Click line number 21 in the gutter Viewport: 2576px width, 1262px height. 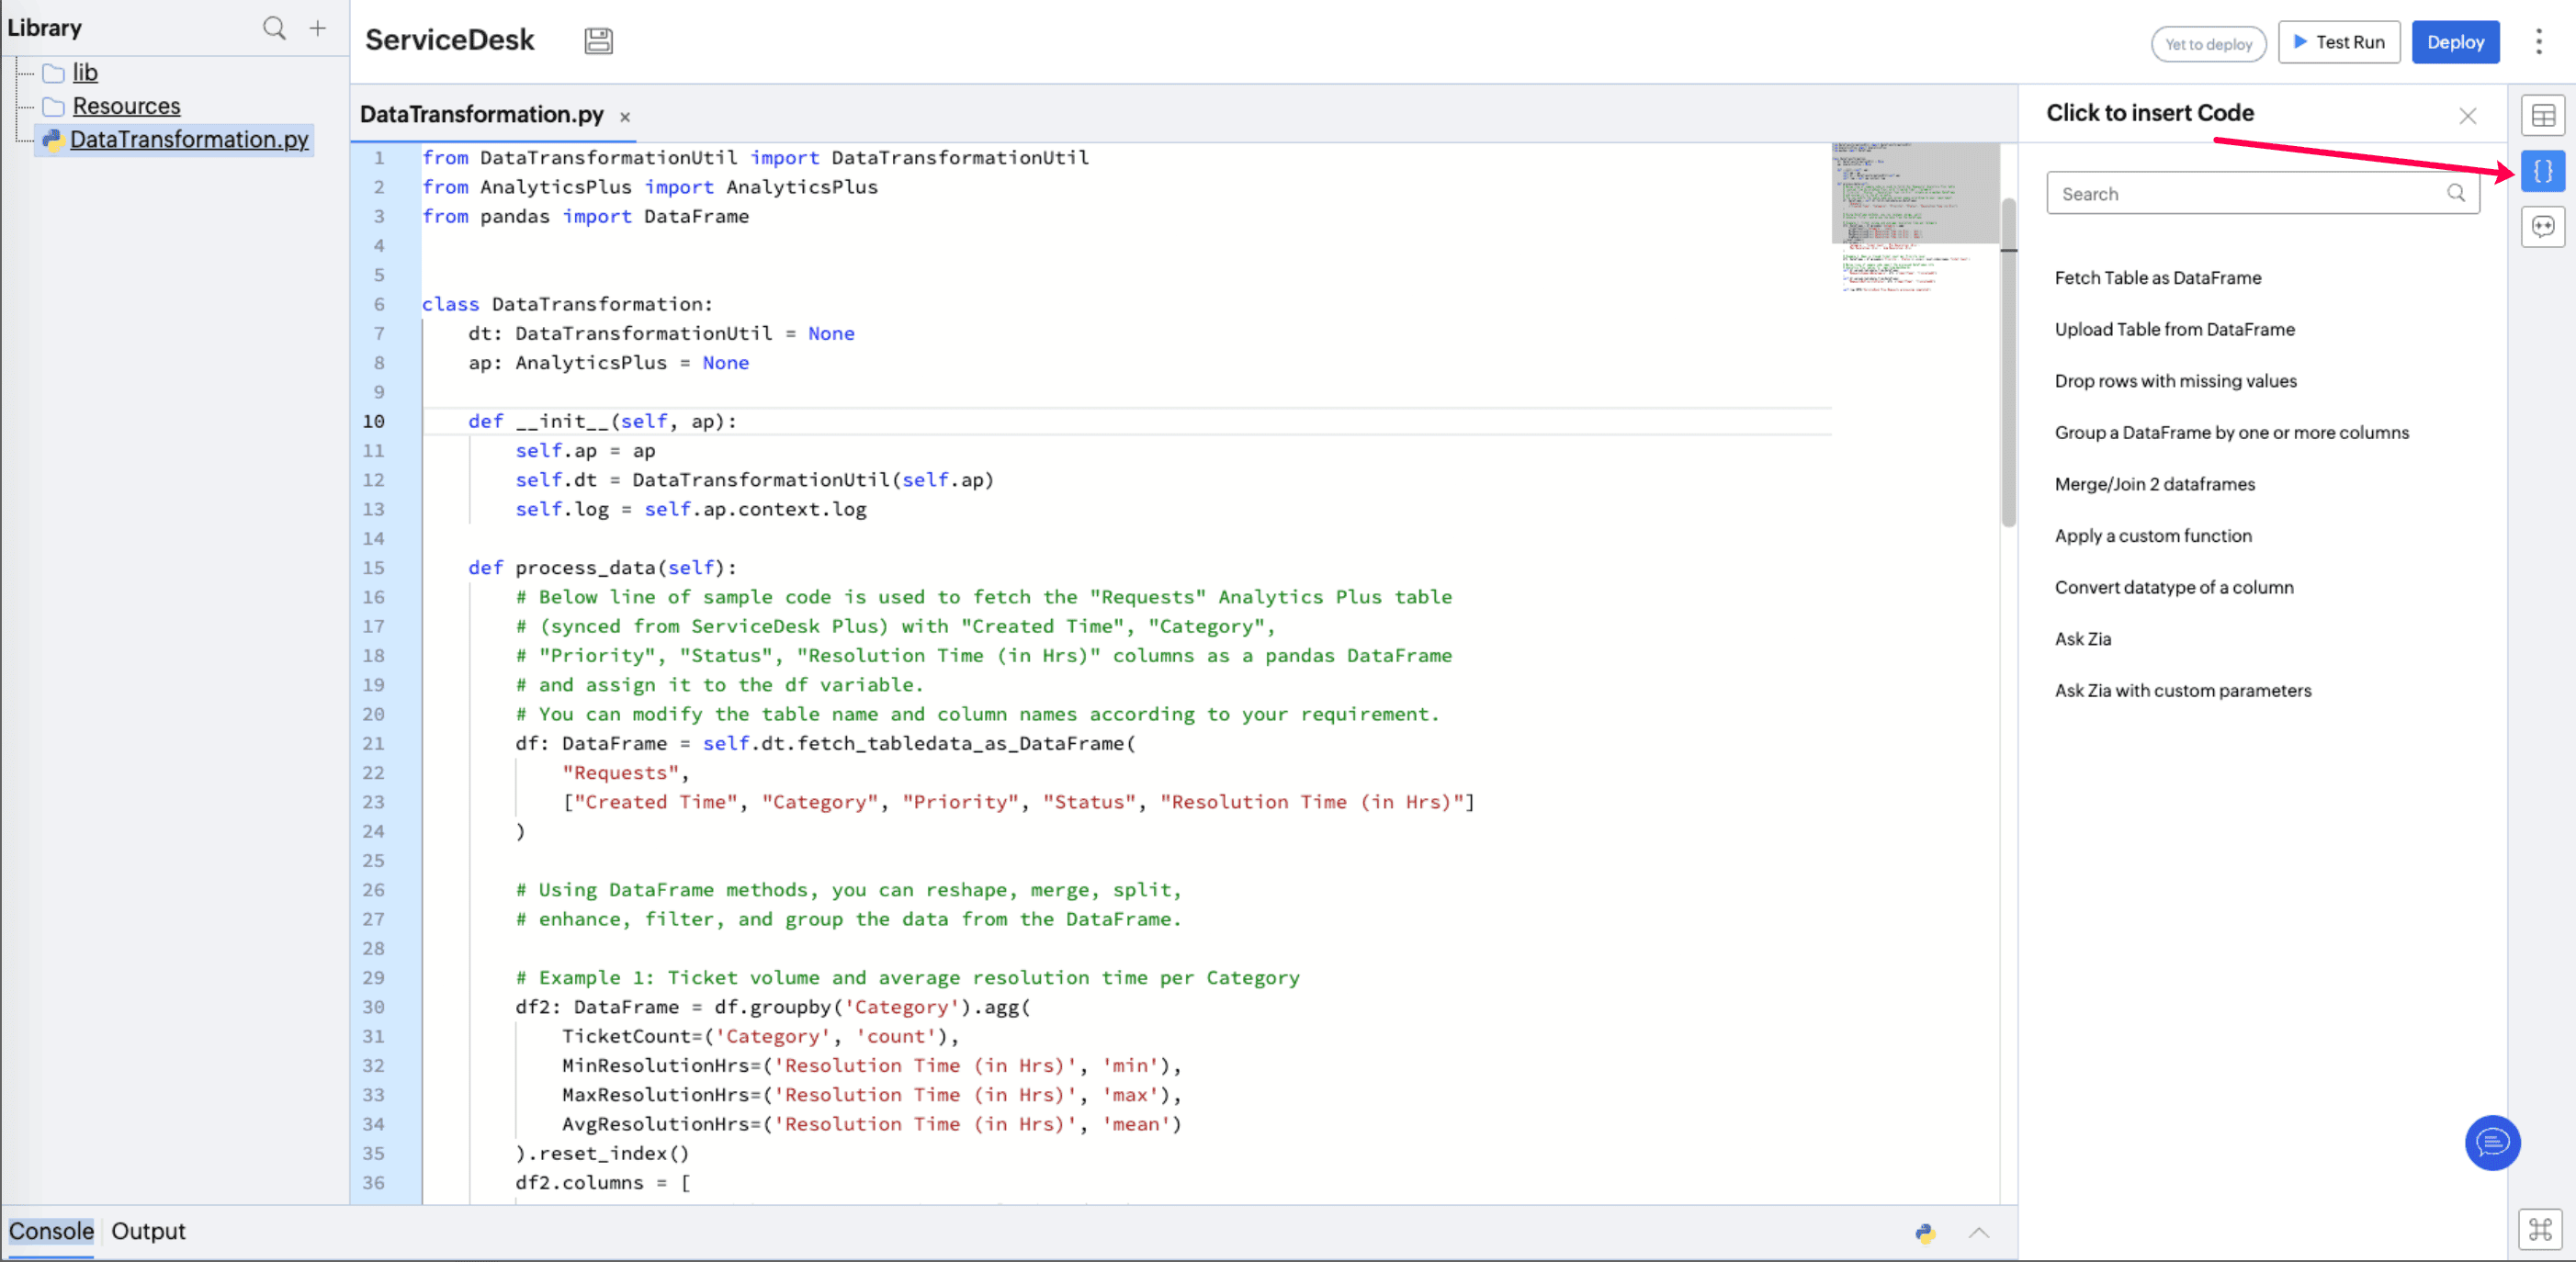click(x=373, y=744)
